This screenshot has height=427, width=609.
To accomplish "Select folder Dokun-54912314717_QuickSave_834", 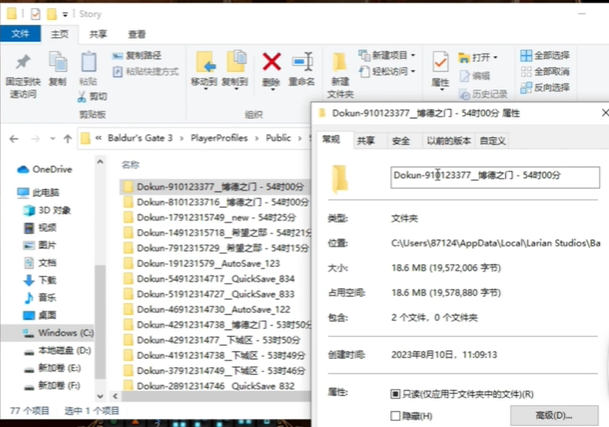I will coord(209,279).
